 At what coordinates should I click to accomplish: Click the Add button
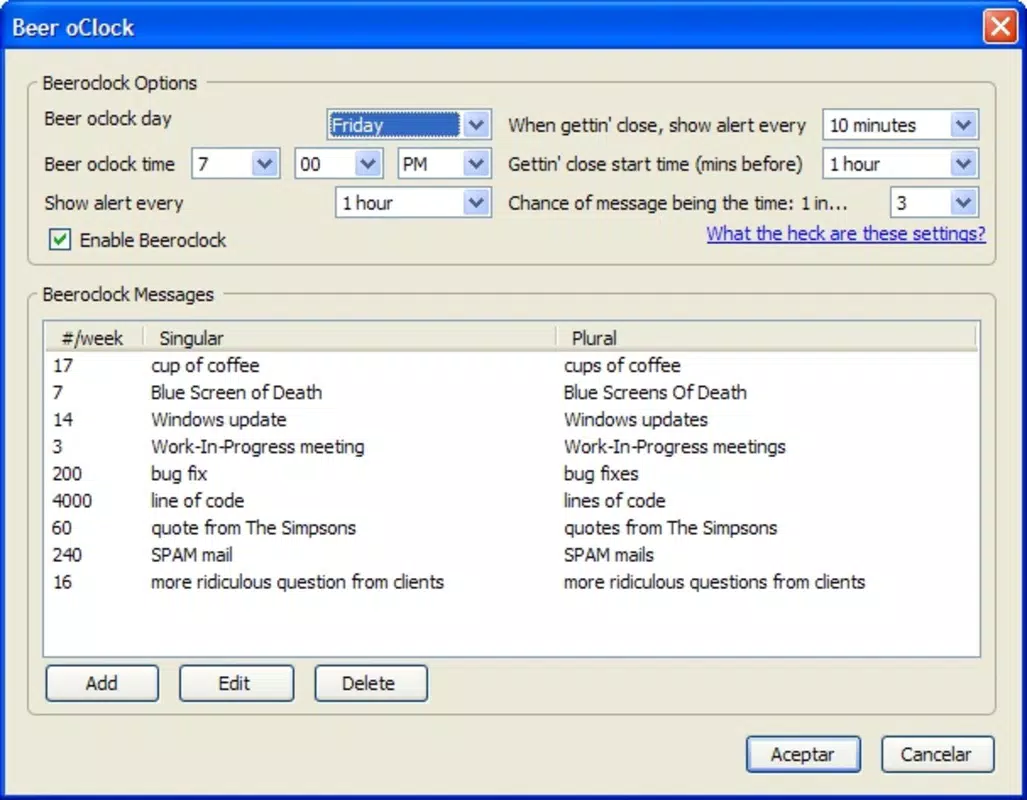point(102,683)
